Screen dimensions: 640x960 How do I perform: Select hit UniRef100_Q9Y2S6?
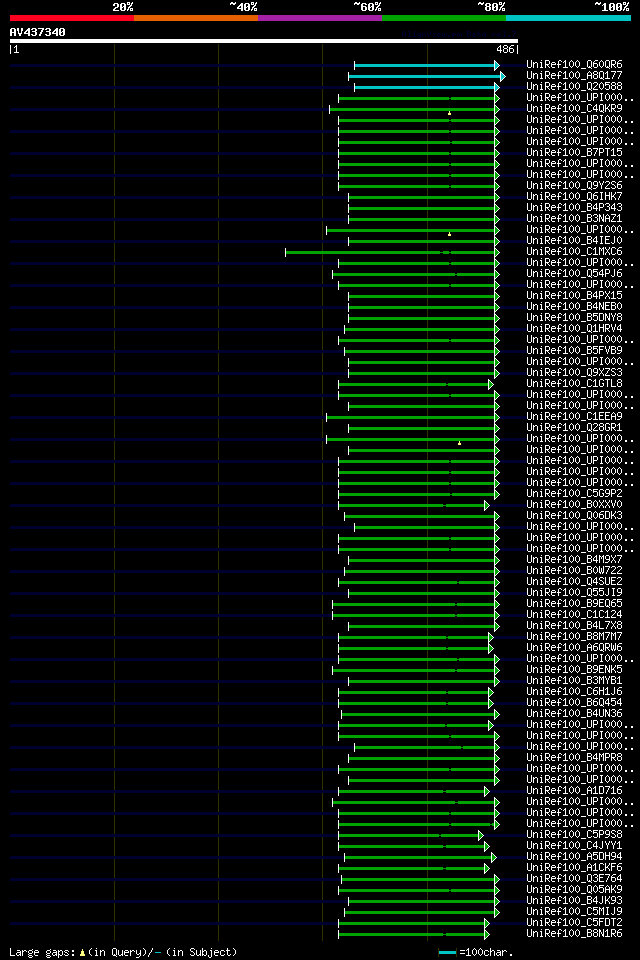pyautogui.click(x=574, y=186)
